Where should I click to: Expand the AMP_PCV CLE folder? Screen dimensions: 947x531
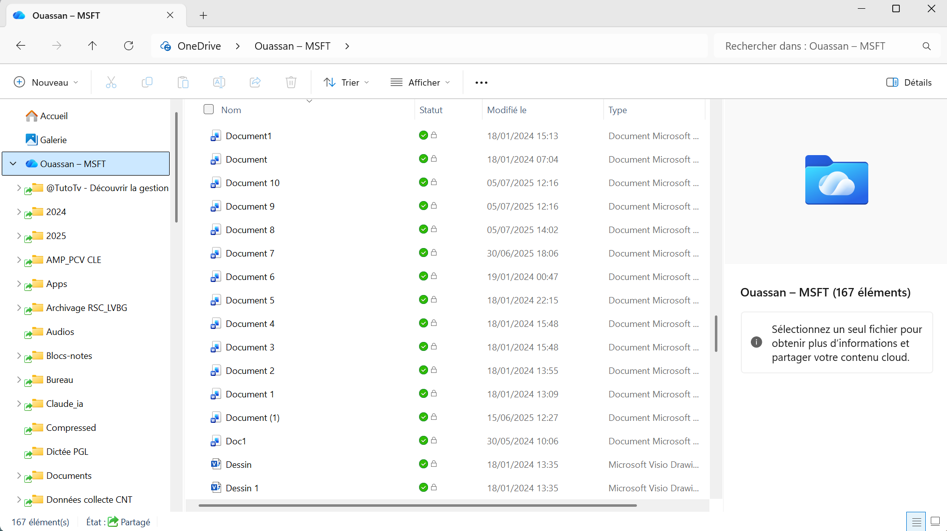(19, 260)
